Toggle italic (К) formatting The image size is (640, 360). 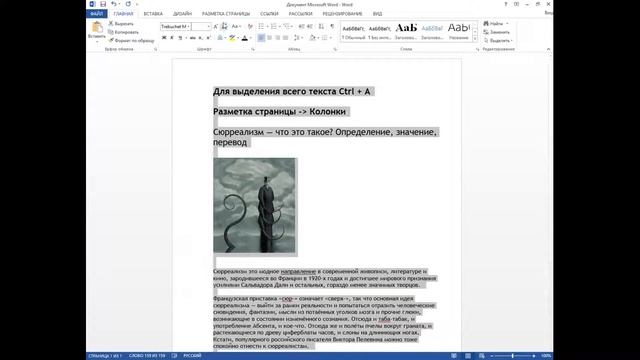pos(172,38)
